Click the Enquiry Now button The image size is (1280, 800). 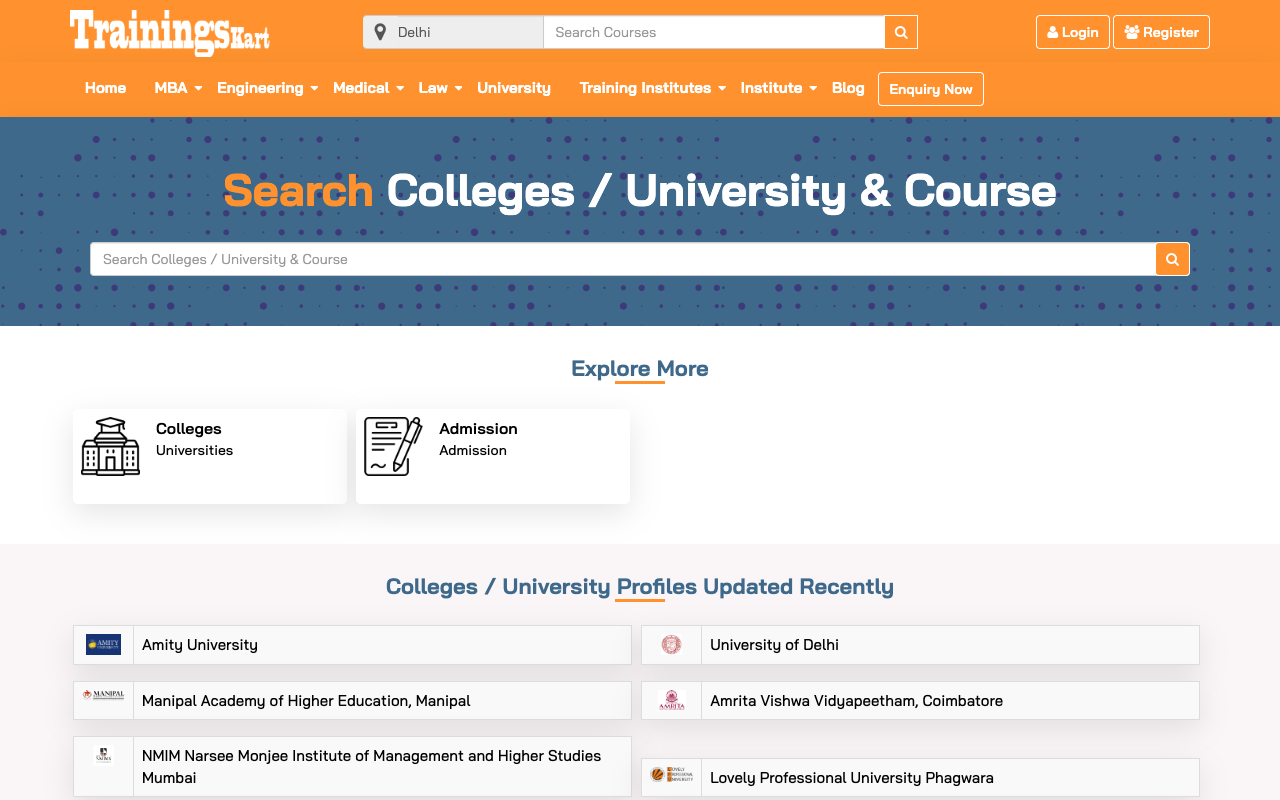click(x=931, y=89)
